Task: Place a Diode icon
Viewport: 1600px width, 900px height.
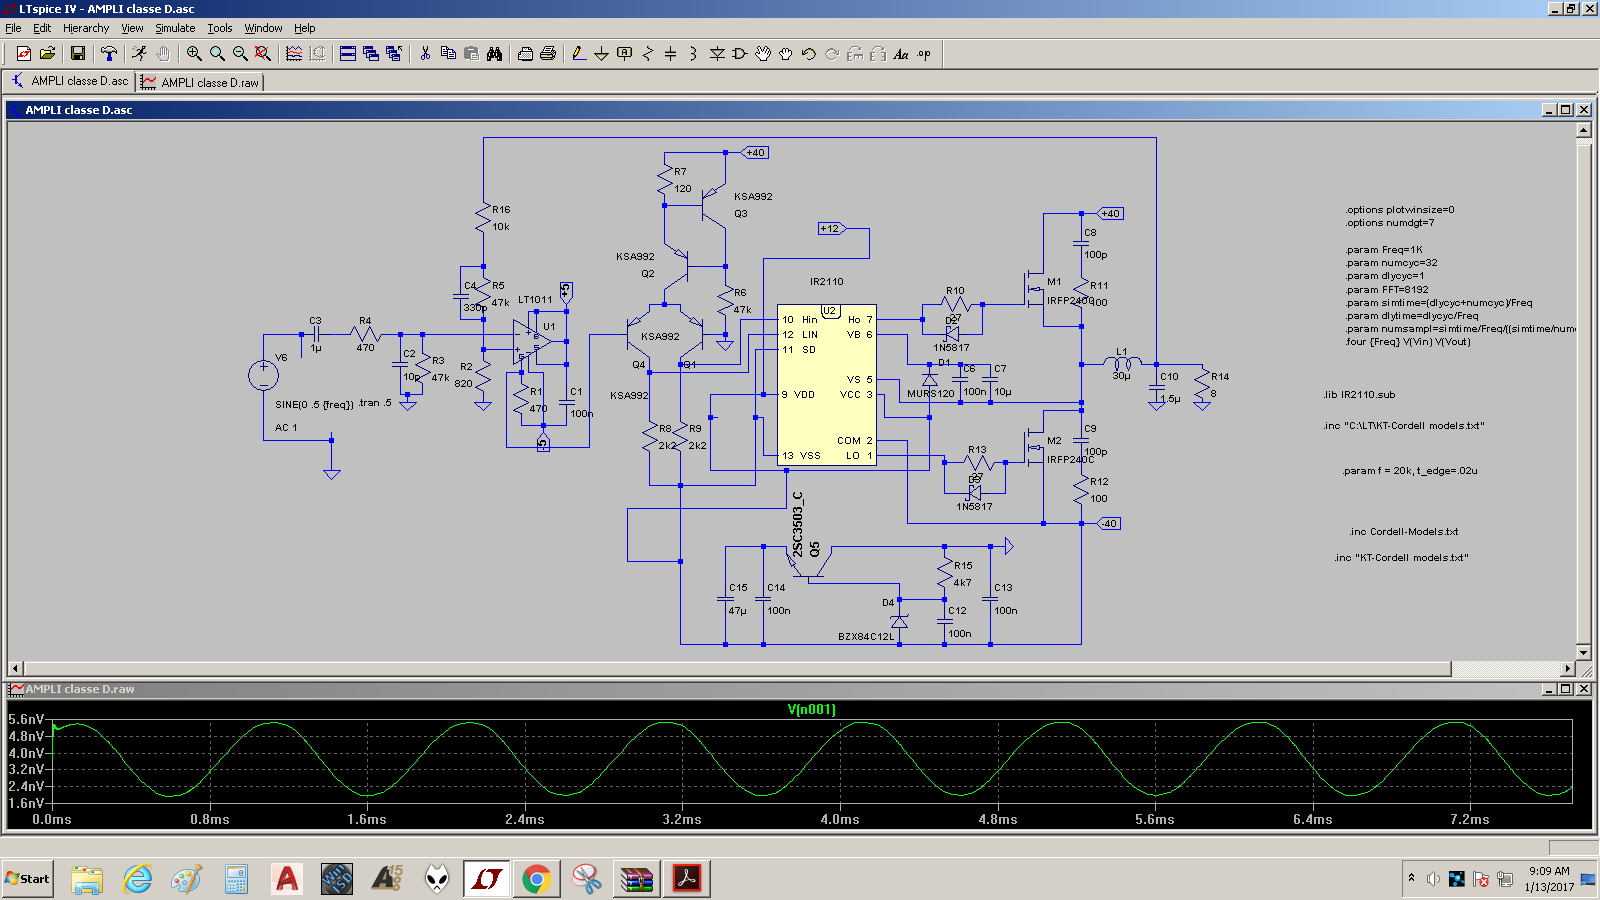Action: pyautogui.click(x=717, y=54)
